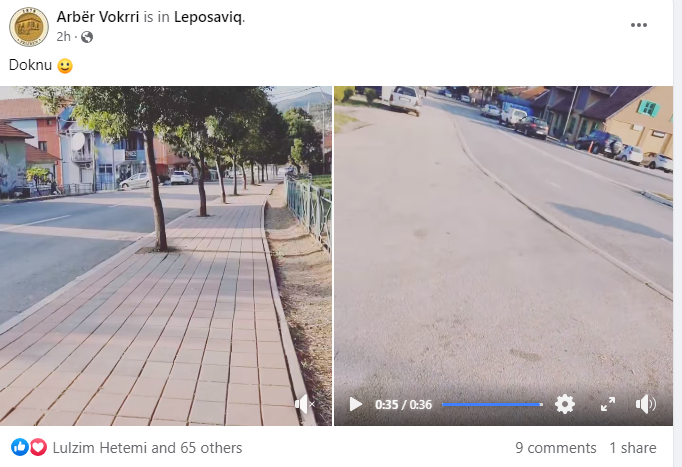Click Arbër Vokrri's profile picture
This screenshot has width=682, height=467.
tap(29, 27)
